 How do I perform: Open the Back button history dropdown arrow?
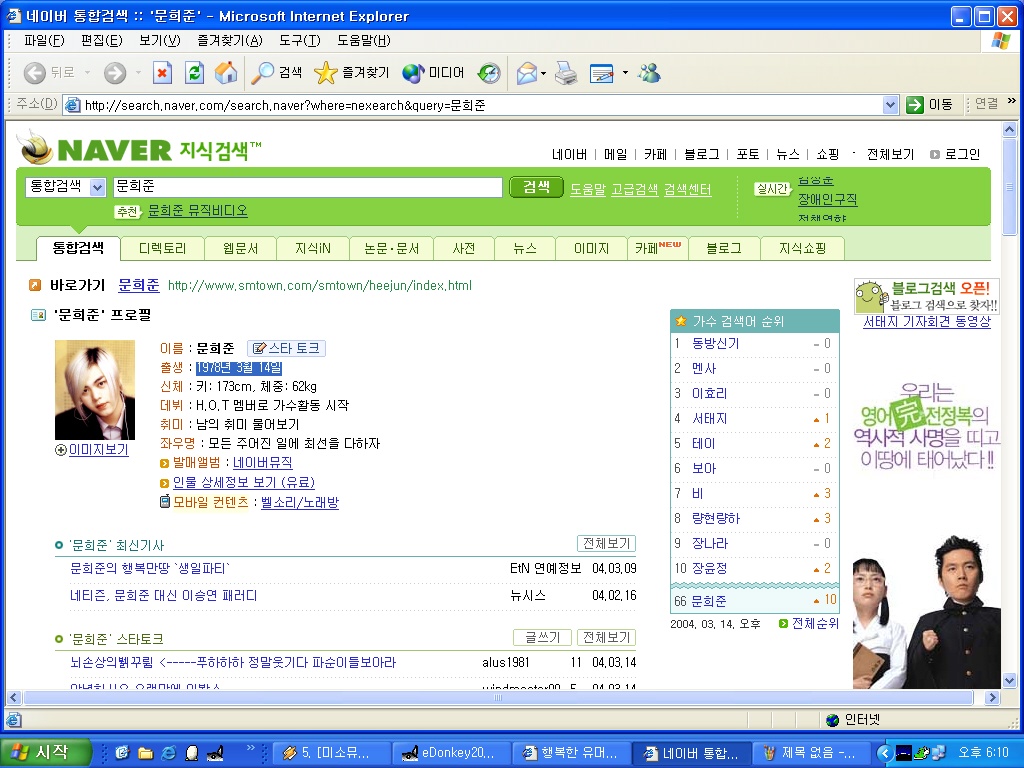(88, 72)
